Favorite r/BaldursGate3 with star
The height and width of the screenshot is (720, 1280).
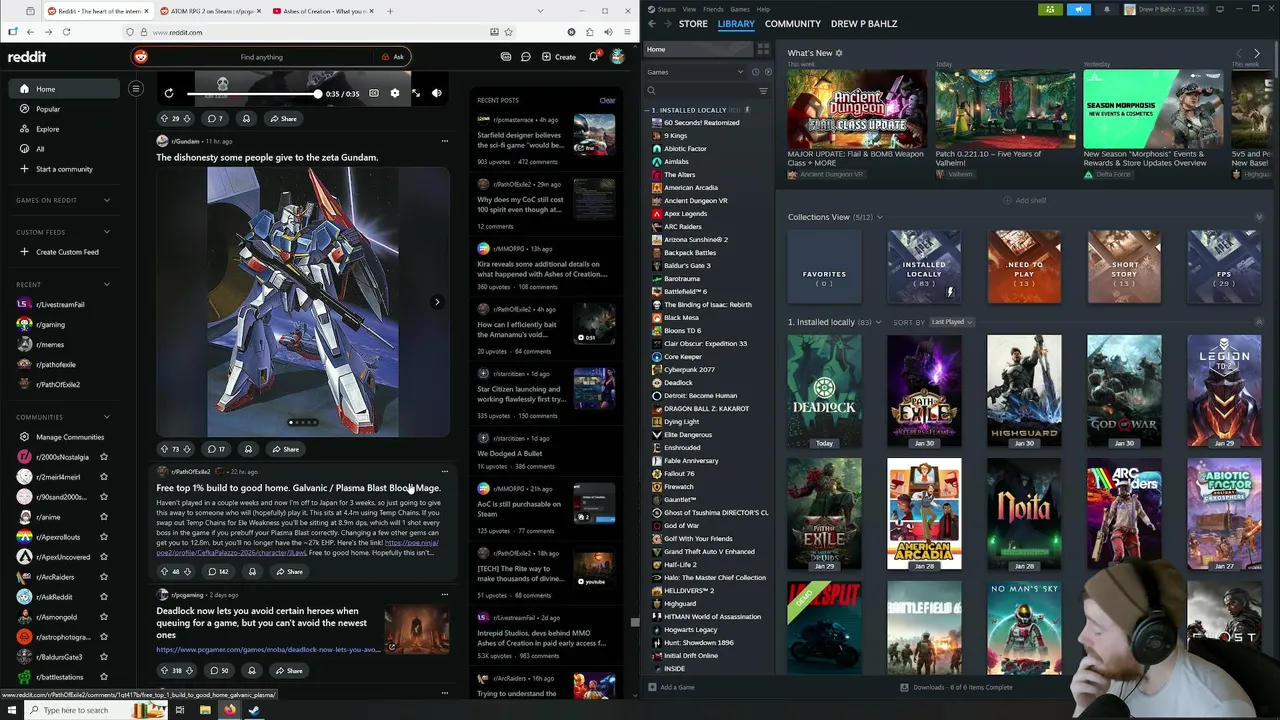103,657
